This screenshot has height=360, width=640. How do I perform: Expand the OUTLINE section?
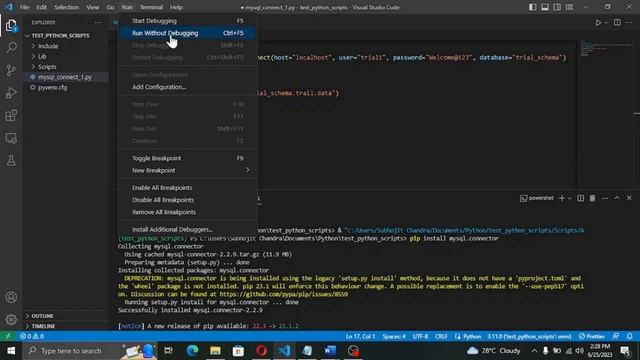(42, 316)
